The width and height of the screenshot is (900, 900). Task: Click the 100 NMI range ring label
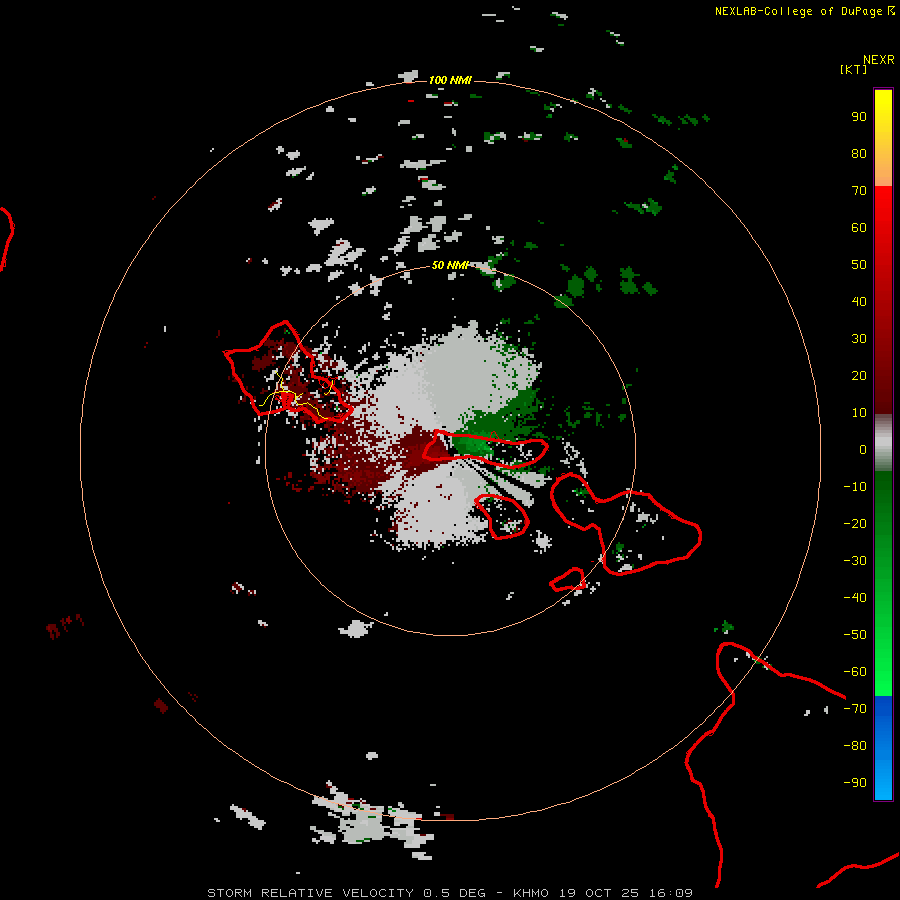pyautogui.click(x=450, y=80)
